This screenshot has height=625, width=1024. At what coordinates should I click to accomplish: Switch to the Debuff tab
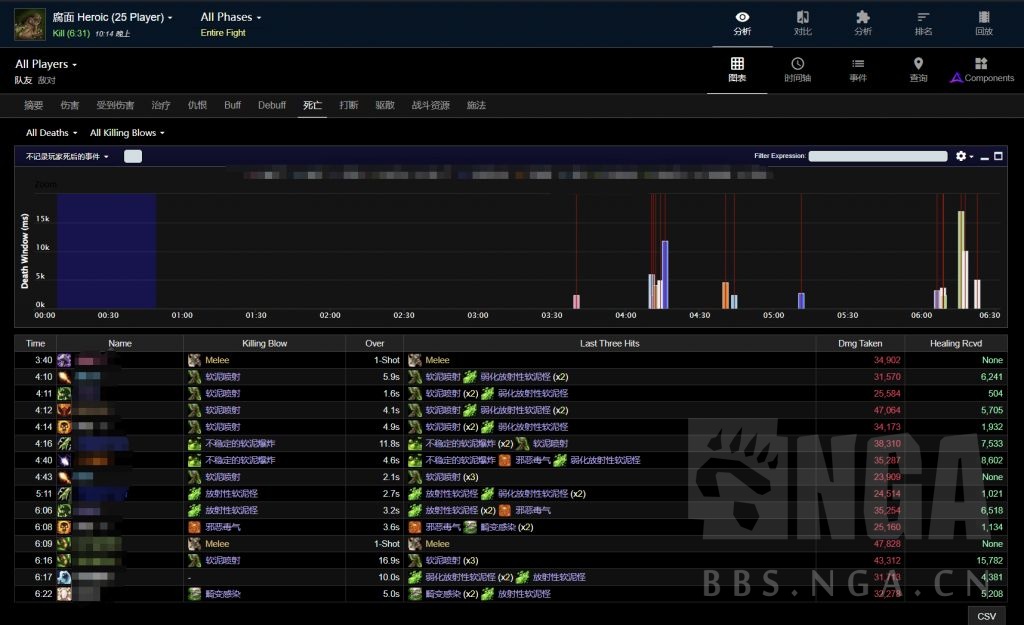point(272,105)
